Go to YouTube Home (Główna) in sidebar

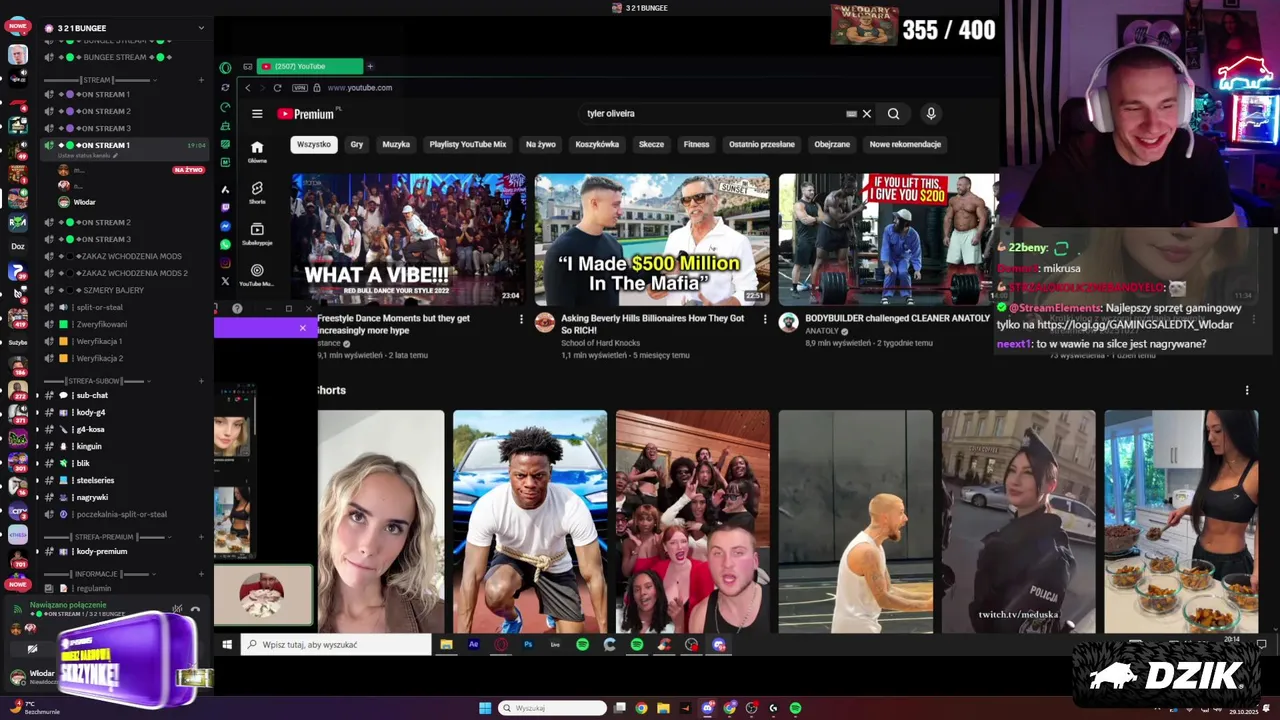pos(257,151)
